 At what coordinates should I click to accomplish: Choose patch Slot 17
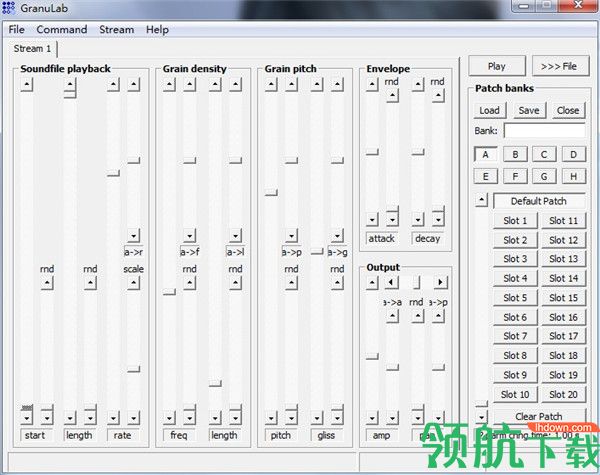coord(563,336)
